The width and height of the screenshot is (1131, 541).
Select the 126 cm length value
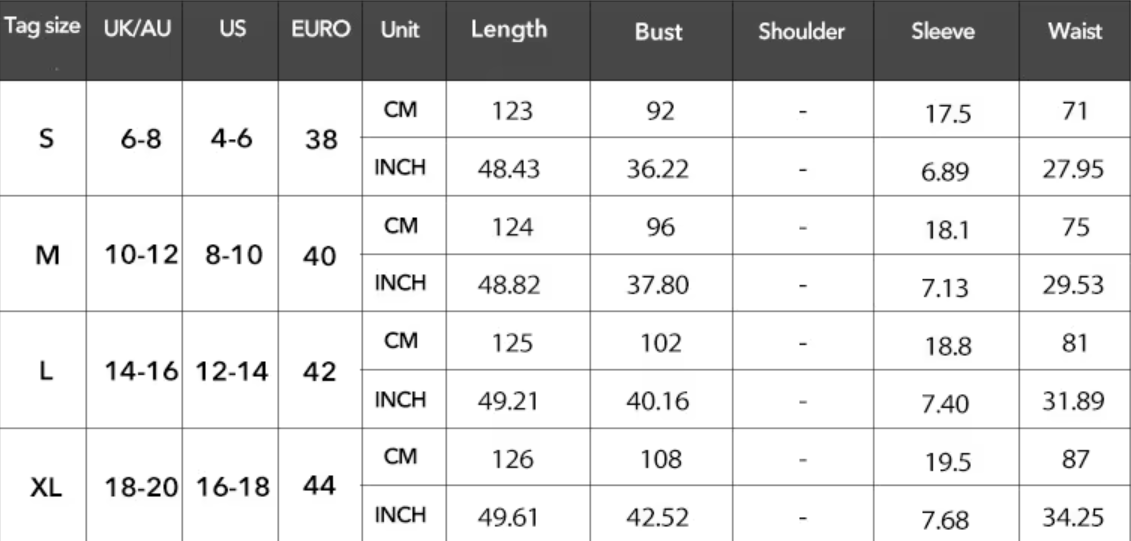(x=512, y=459)
